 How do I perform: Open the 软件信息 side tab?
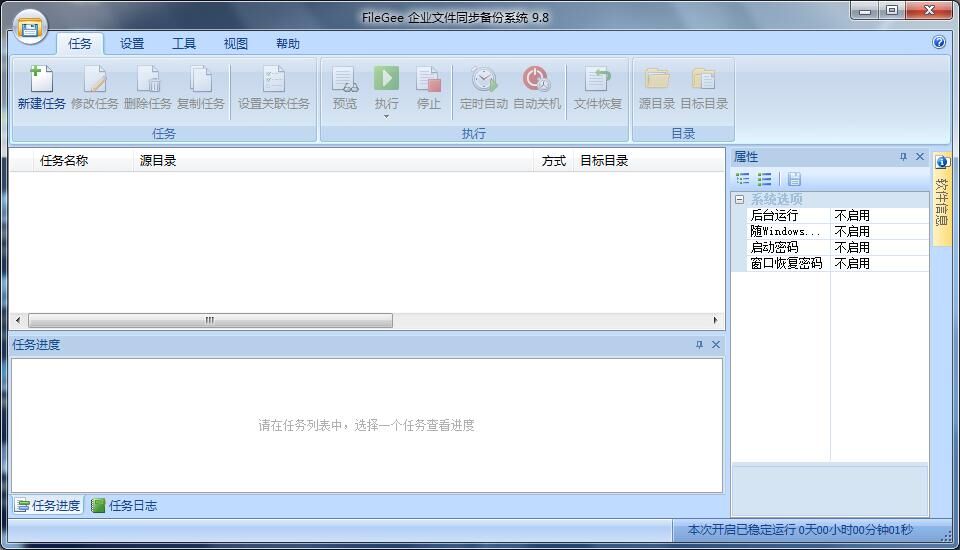[942, 198]
